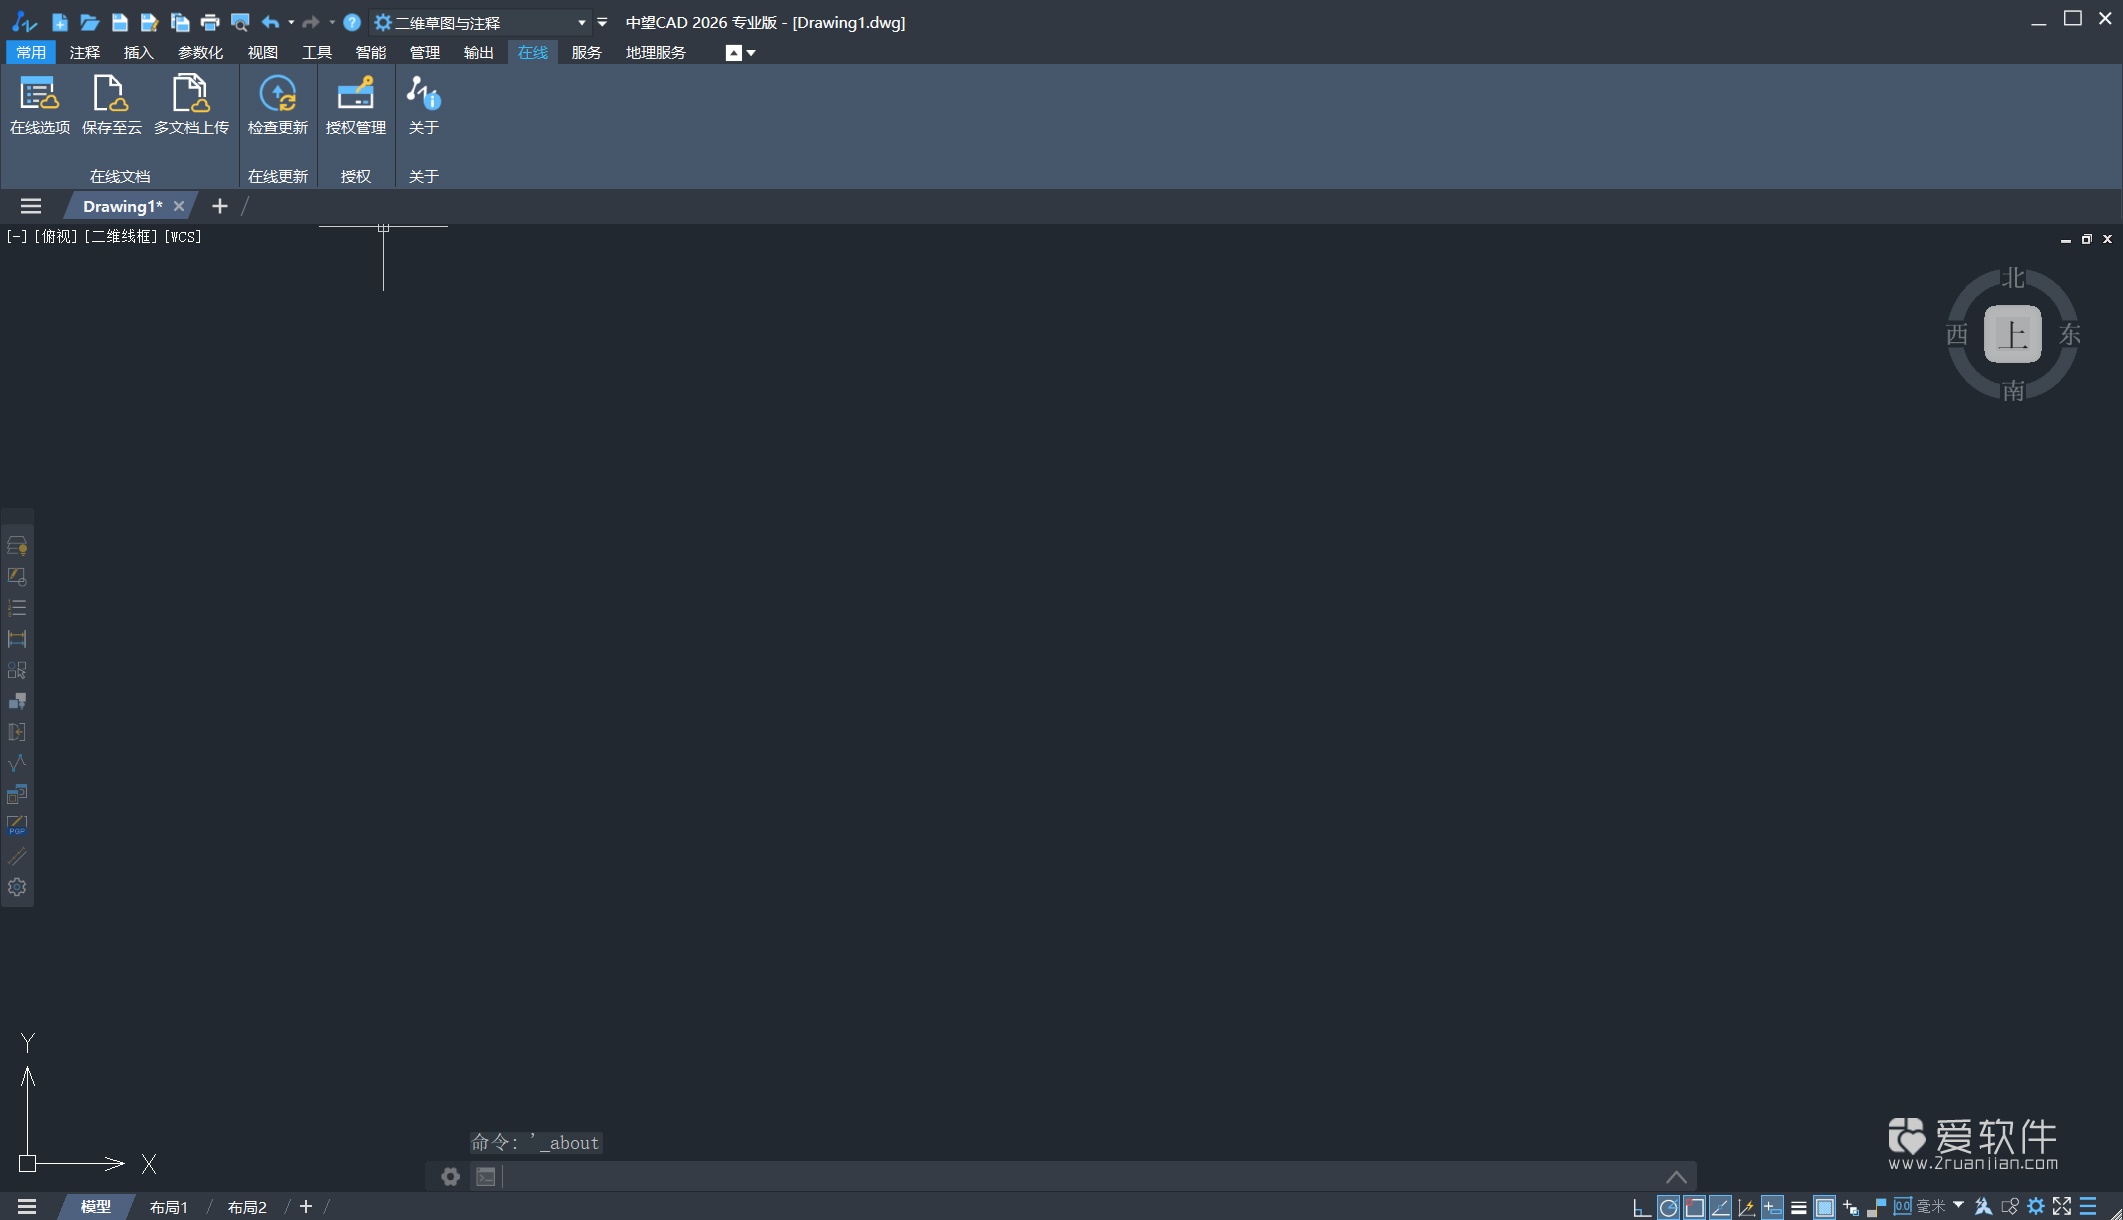
Task: Click the 在线选项 online options icon
Action: [39, 104]
